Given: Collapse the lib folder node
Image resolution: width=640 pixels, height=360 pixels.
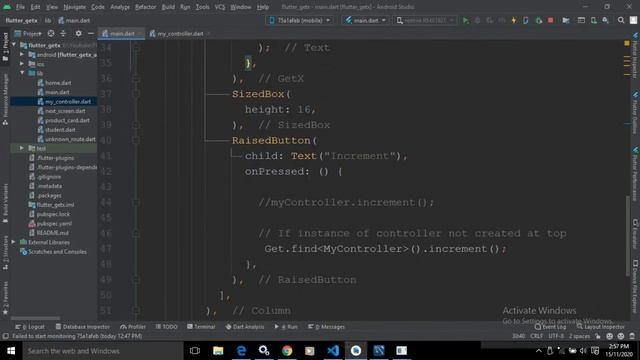Looking at the screenshot, I should [x=22, y=73].
